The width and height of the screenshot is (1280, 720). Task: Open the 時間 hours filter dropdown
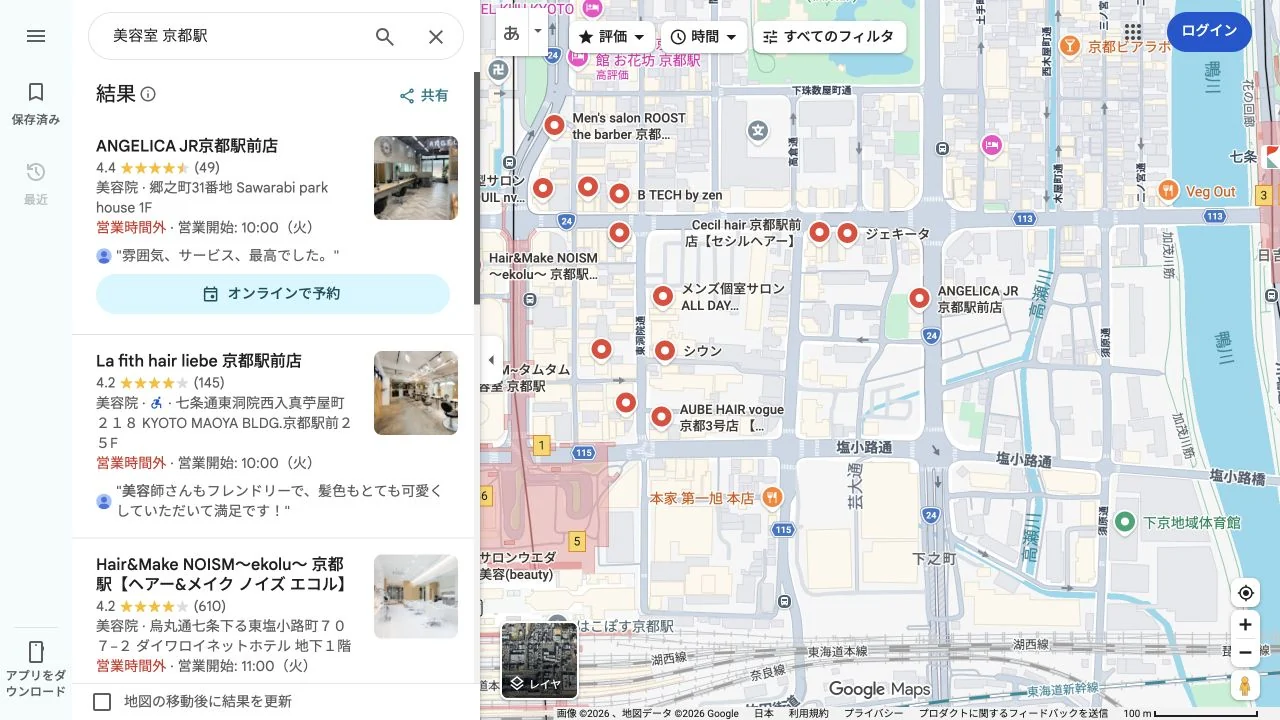(704, 37)
